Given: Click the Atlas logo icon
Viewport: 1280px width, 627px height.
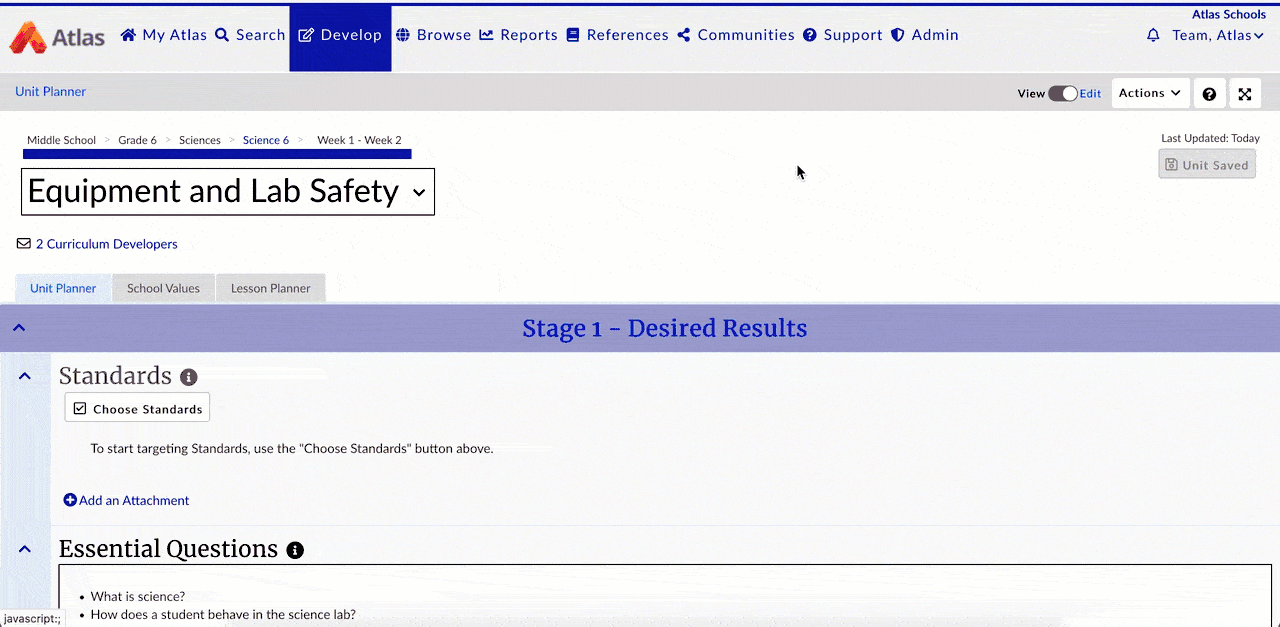Looking at the screenshot, I should pyautogui.click(x=28, y=37).
